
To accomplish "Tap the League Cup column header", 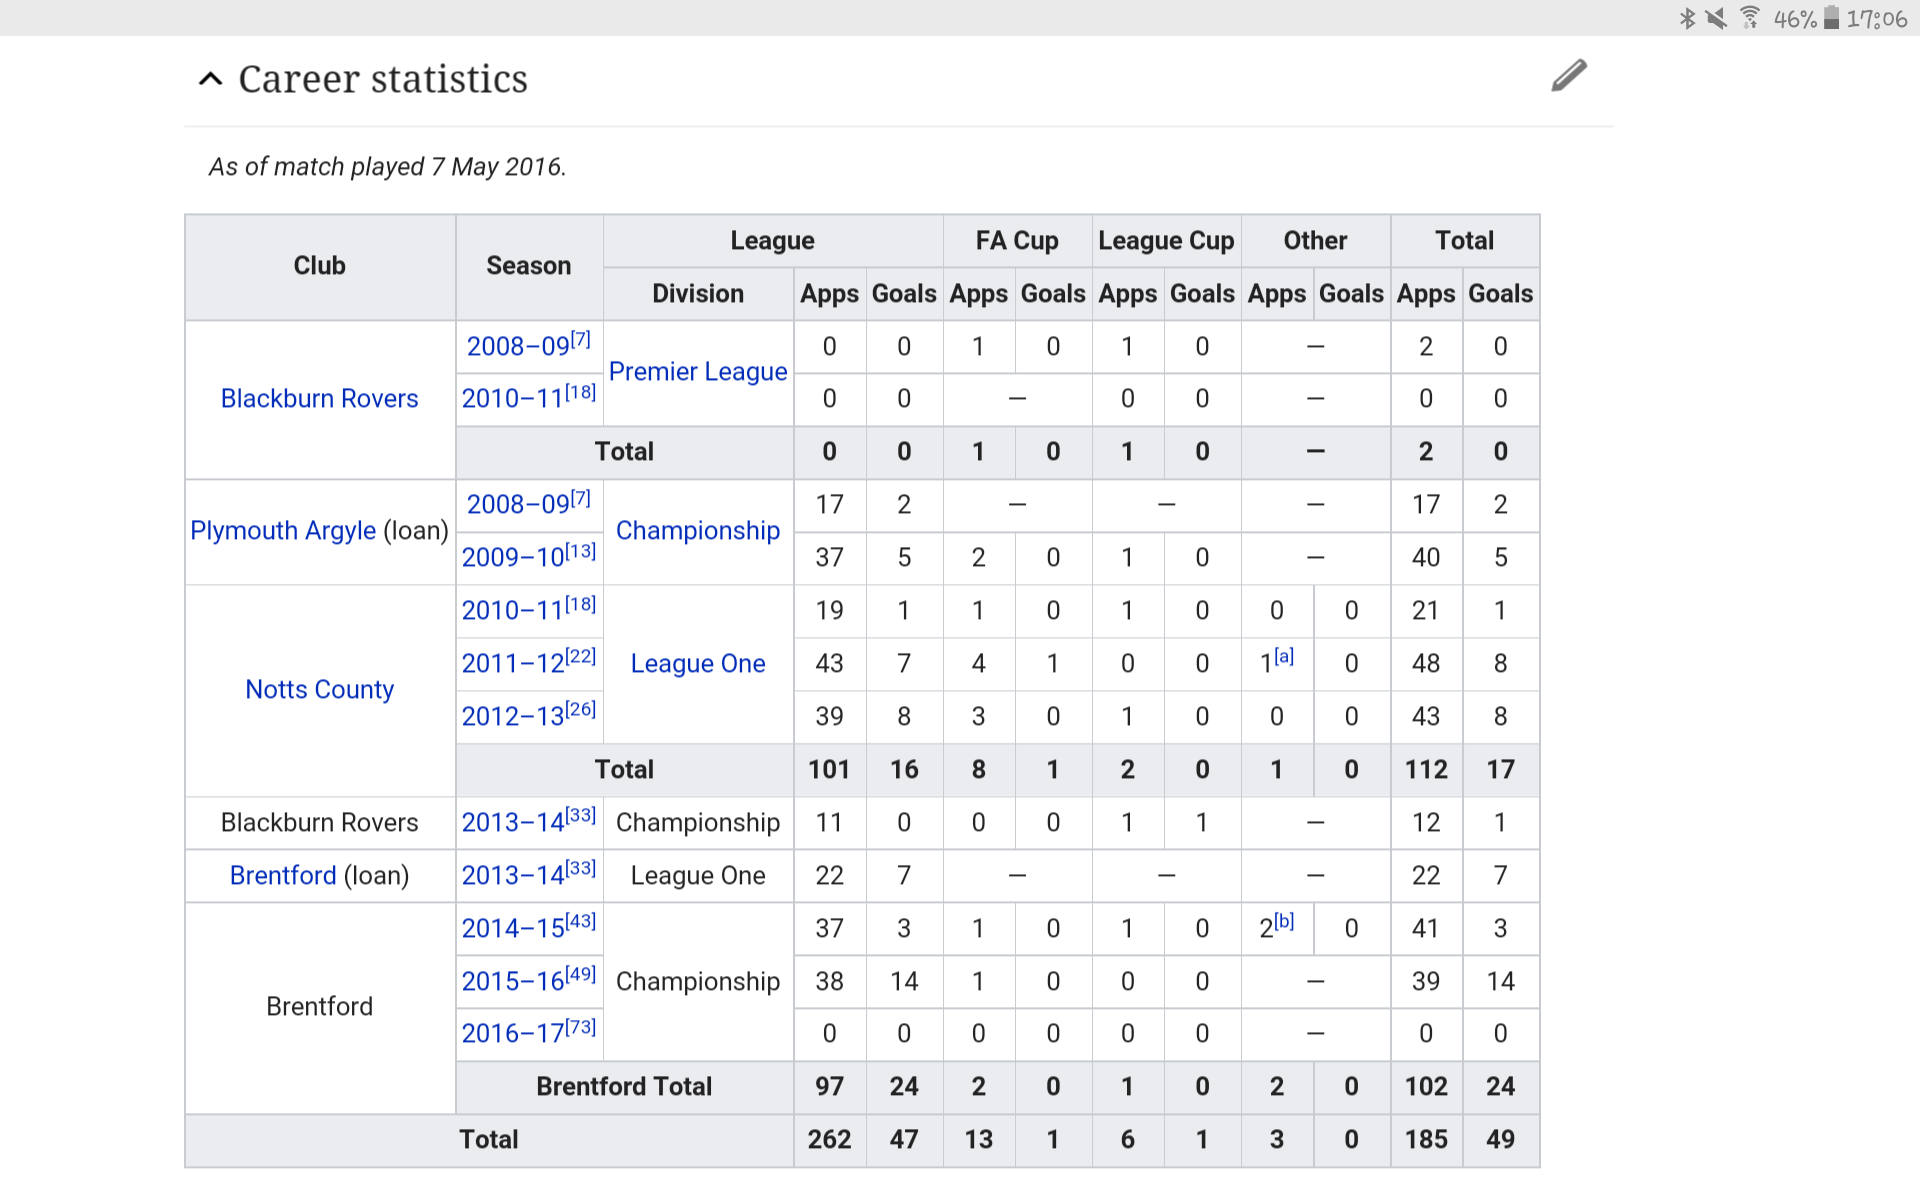I will point(1166,240).
